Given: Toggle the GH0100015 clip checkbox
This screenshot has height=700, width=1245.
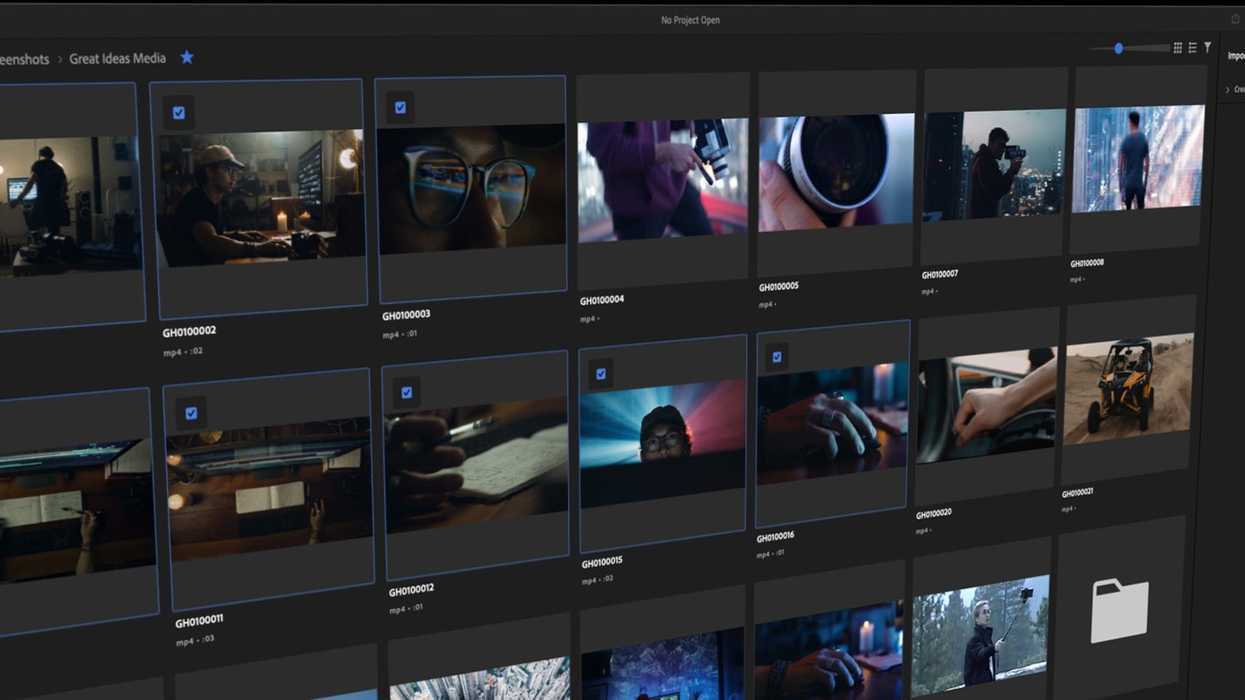Looking at the screenshot, I should coord(601,374).
